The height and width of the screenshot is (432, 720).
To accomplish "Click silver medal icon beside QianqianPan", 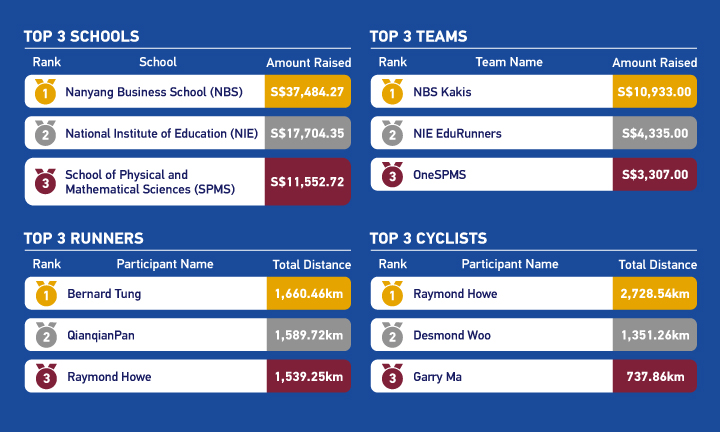I will 43,335.
